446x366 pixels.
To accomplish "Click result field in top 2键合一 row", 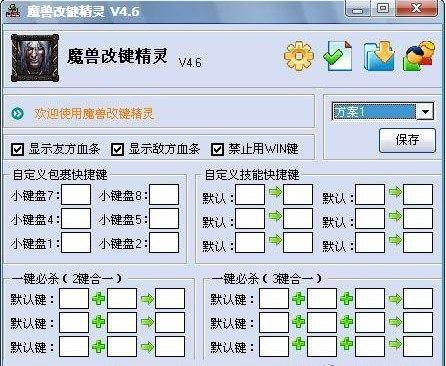I will (x=170, y=298).
